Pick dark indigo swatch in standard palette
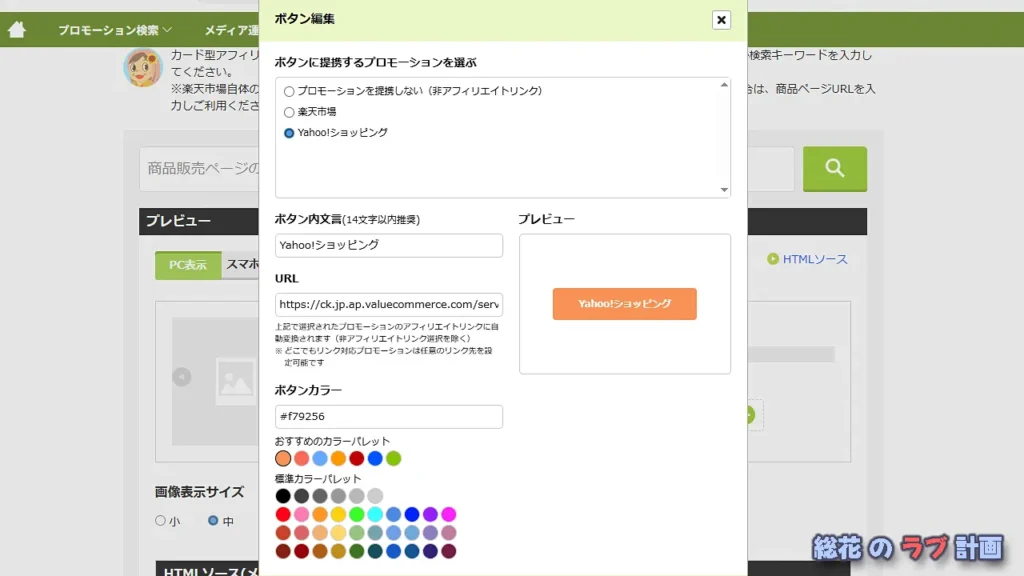Screen dimensions: 1024x576 [x=430, y=551]
